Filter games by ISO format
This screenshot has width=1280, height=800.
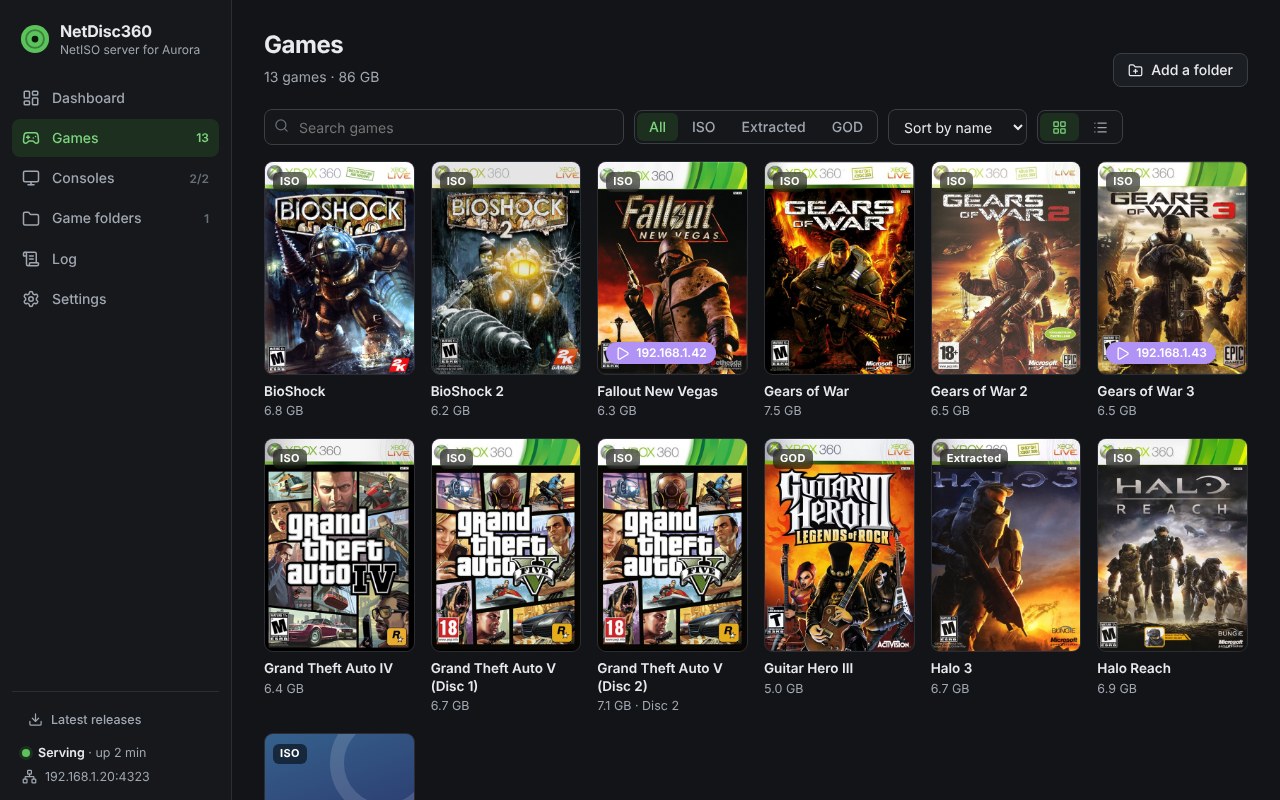click(704, 127)
